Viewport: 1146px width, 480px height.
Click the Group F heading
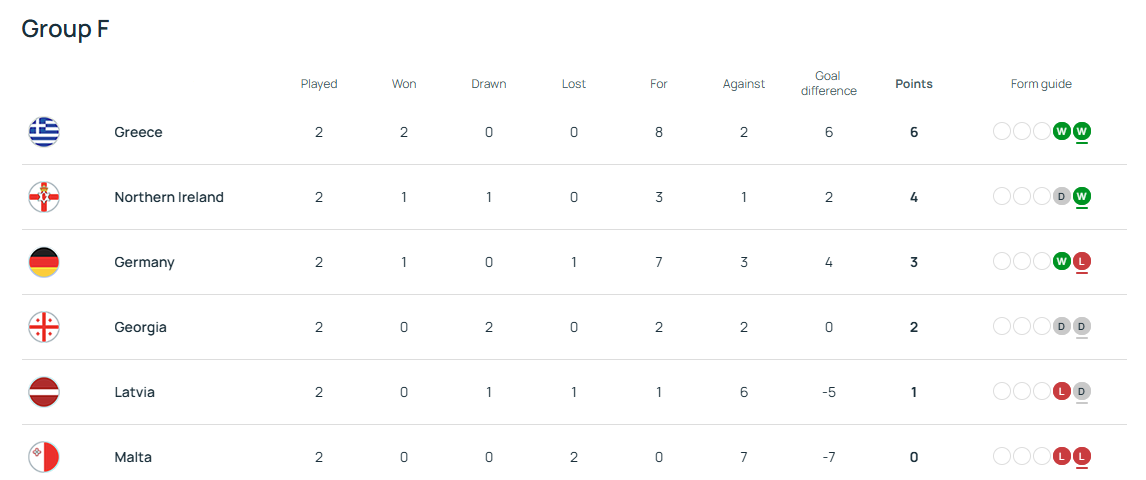[x=65, y=29]
